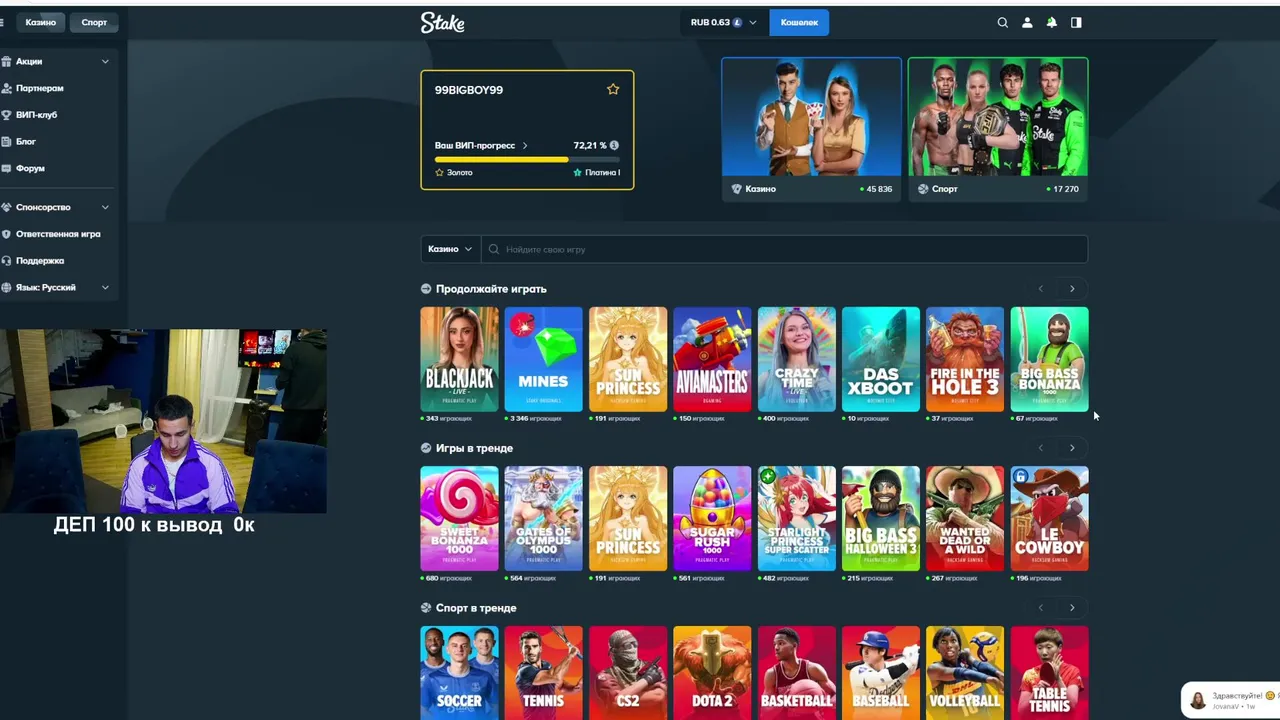Viewport: 1280px width, 720px height.
Task: Click previous arrow in Игры в тренде row
Action: click(x=1040, y=448)
